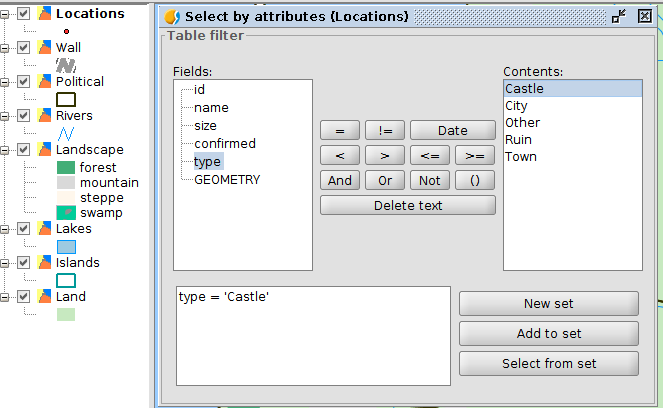Toggle the Political layer checkbox
The height and width of the screenshot is (408, 663).
point(24,82)
